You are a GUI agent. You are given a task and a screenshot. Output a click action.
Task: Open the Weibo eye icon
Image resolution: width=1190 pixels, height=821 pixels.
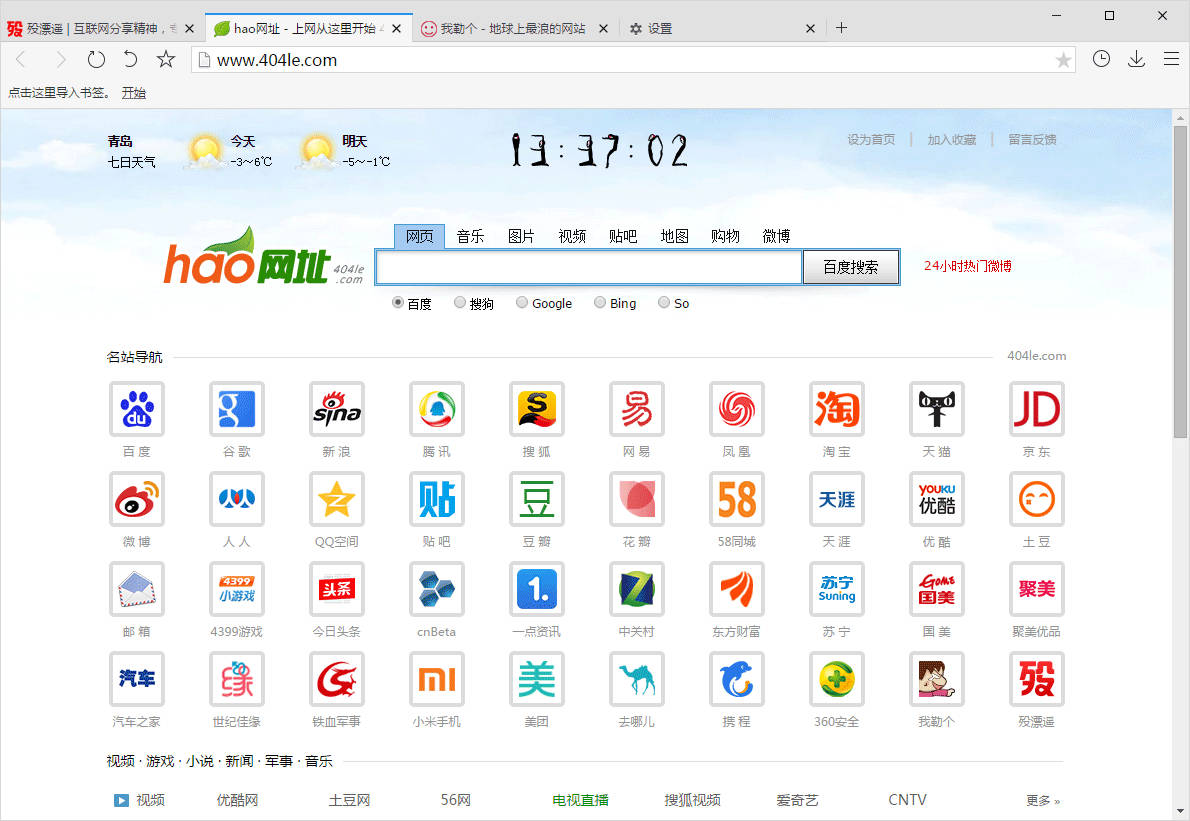pos(137,499)
